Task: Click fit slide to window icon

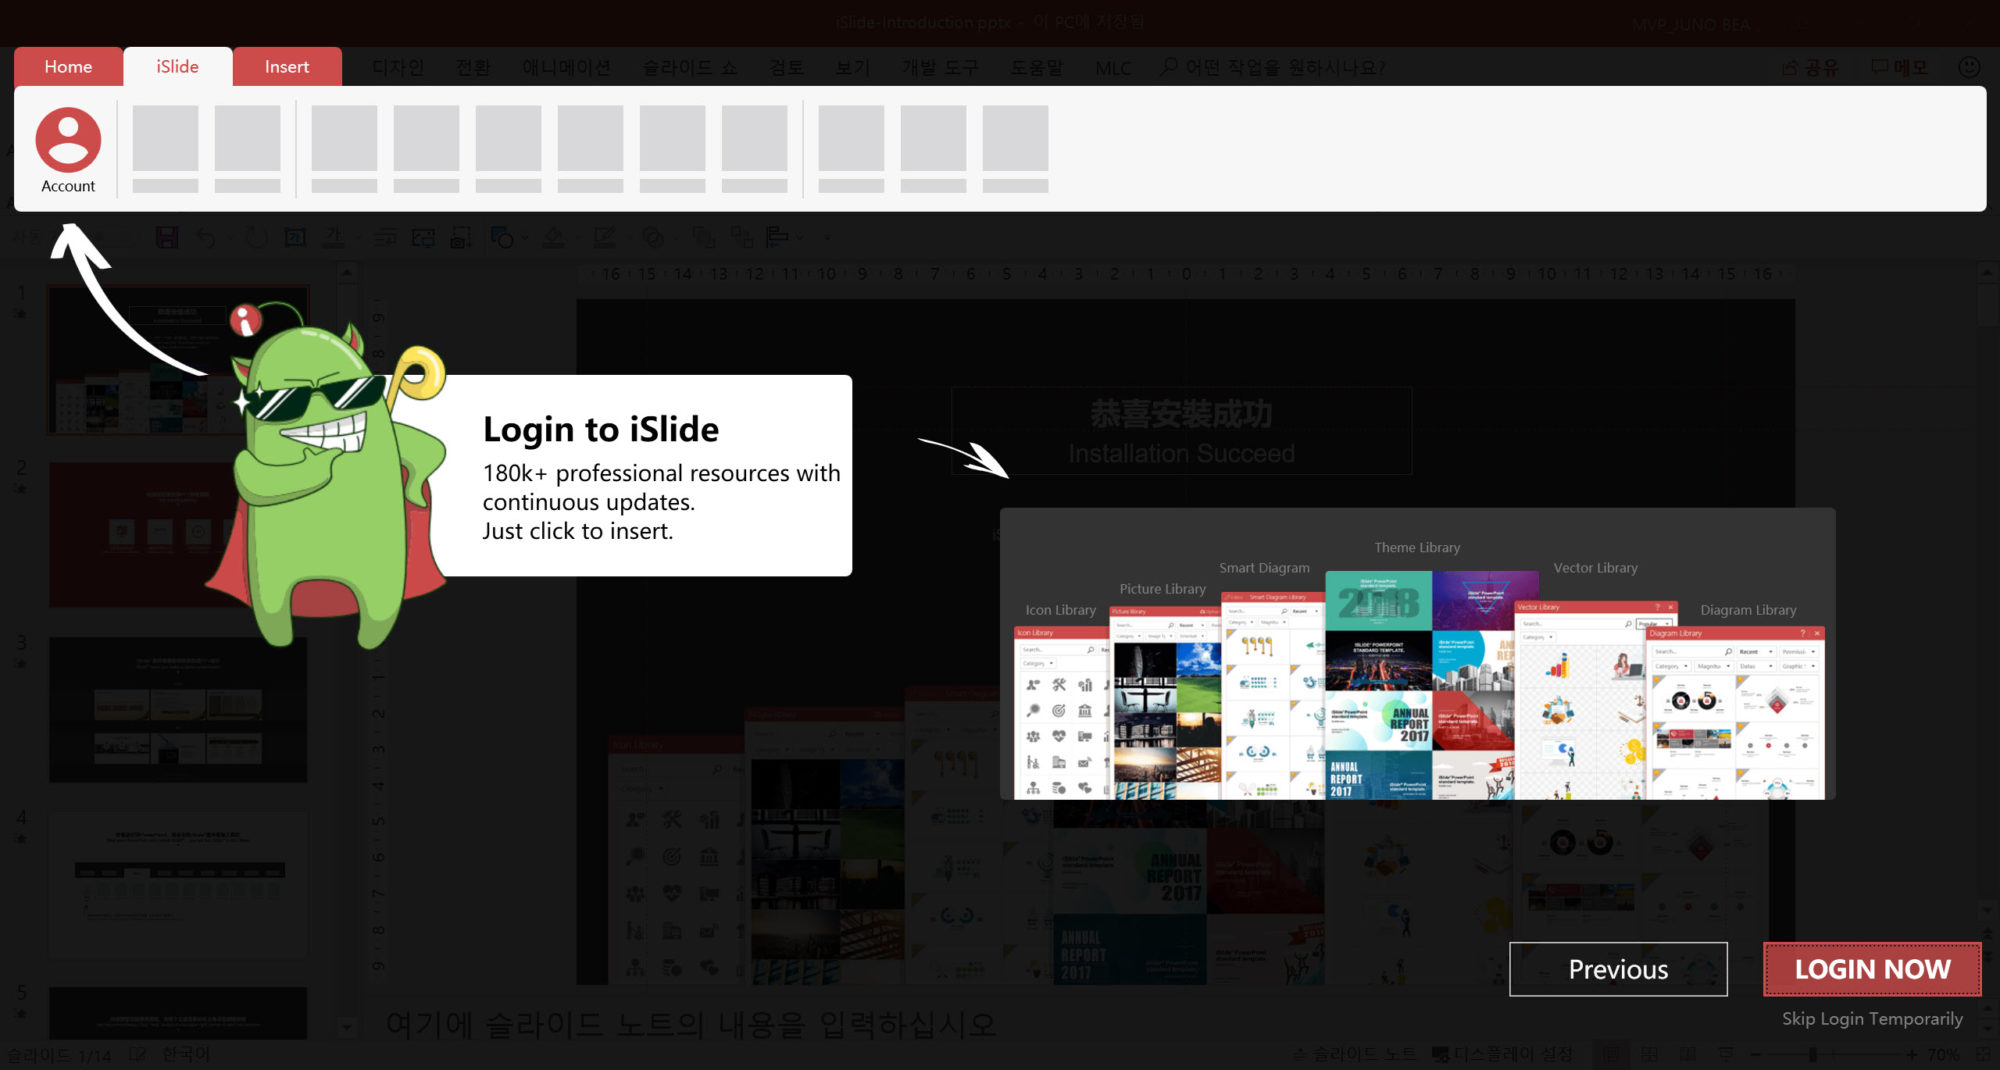Action: point(1983,1054)
